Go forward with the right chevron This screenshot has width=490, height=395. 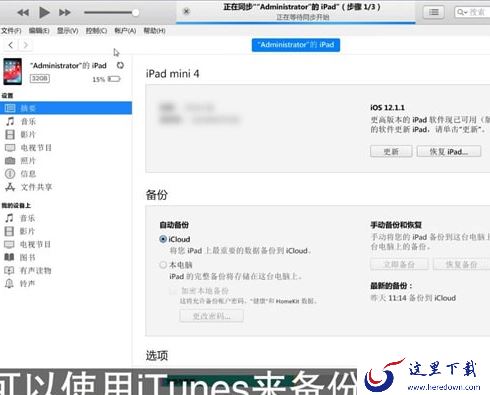coord(25,45)
